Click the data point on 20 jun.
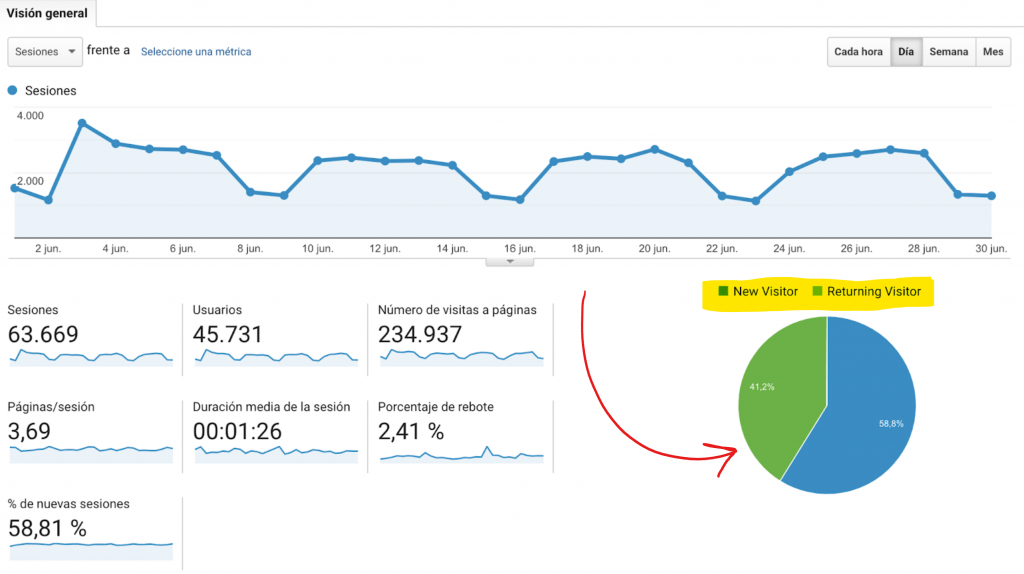The image size is (1024, 574). click(x=654, y=150)
